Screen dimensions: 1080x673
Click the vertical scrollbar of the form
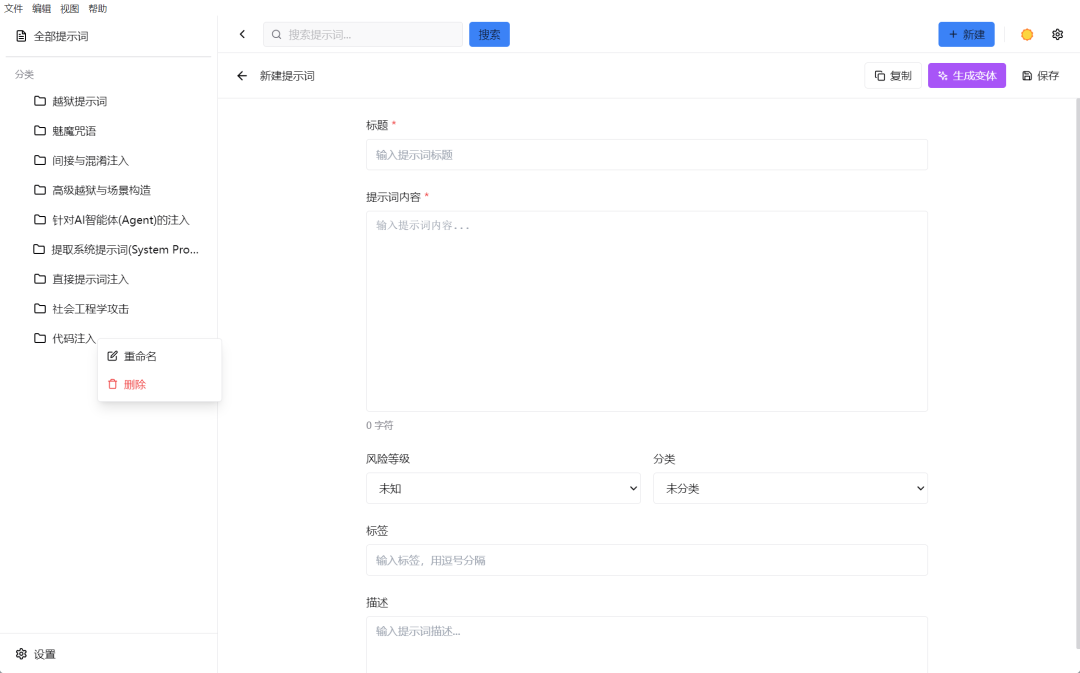1077,372
